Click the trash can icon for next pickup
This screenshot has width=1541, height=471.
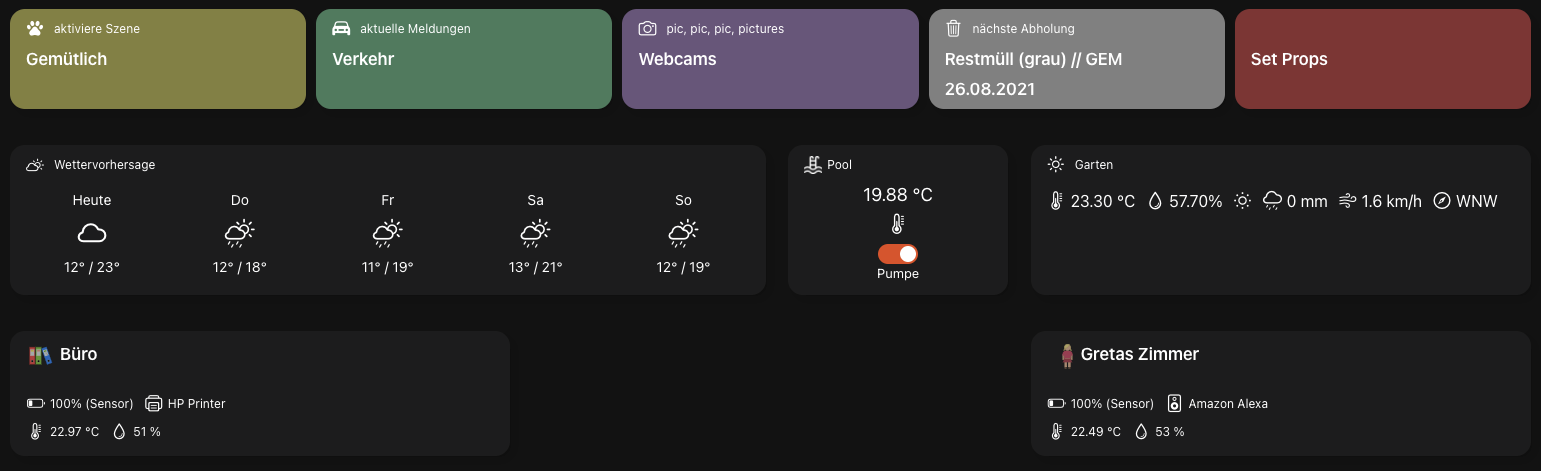tap(954, 29)
